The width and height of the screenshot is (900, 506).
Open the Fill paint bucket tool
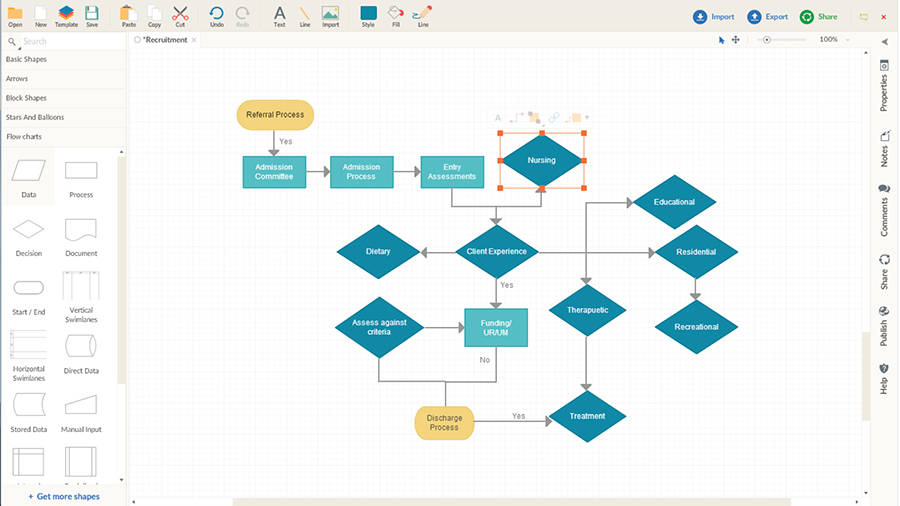pos(396,14)
